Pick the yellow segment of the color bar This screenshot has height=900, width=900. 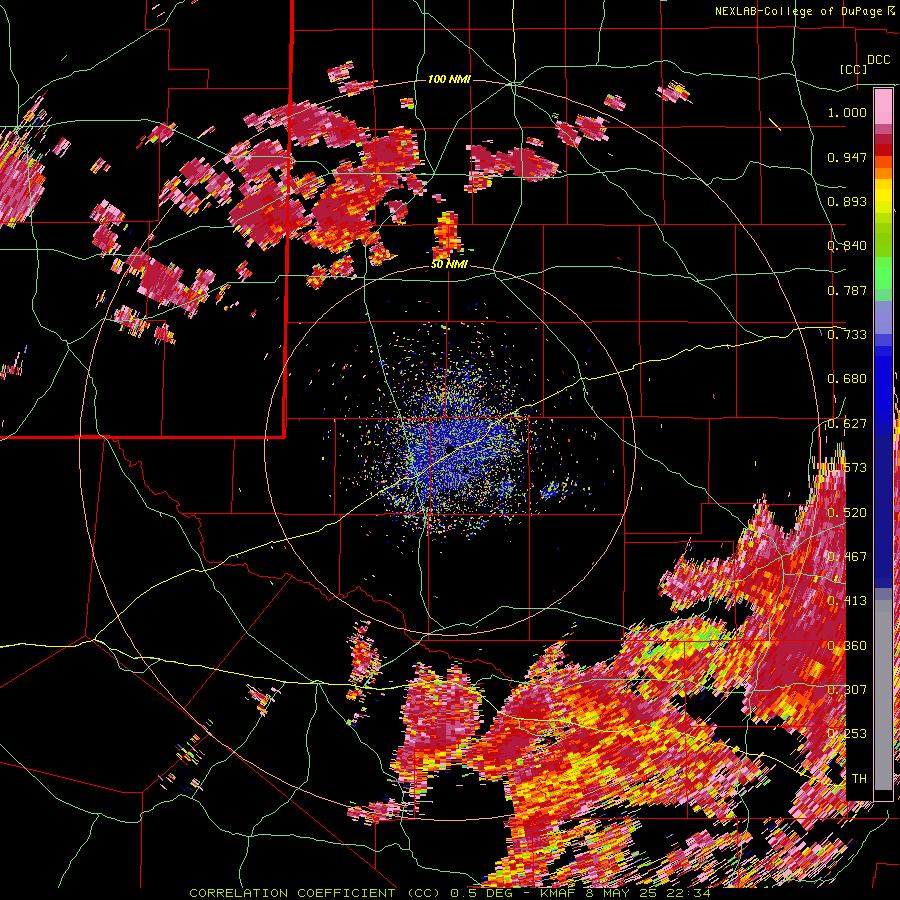tap(883, 197)
